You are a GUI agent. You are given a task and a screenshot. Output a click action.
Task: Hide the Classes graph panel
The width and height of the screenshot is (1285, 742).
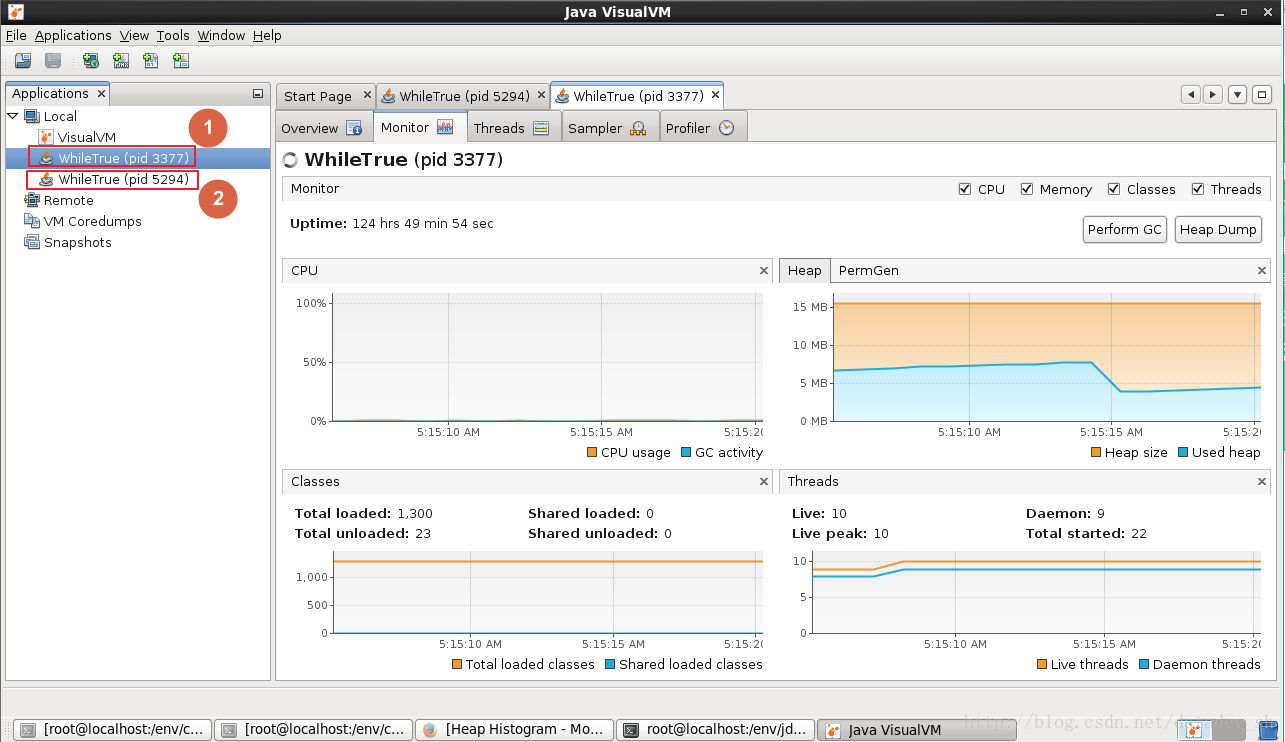point(764,482)
